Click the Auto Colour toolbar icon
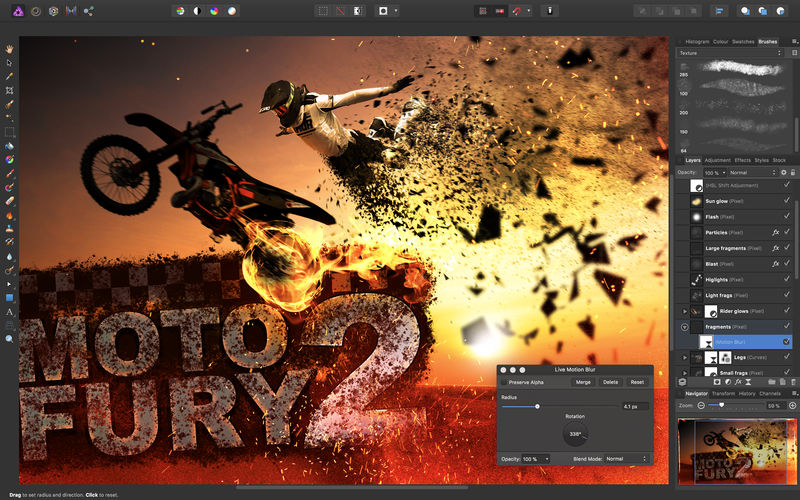Viewport: 800px width, 500px height. pos(214,11)
